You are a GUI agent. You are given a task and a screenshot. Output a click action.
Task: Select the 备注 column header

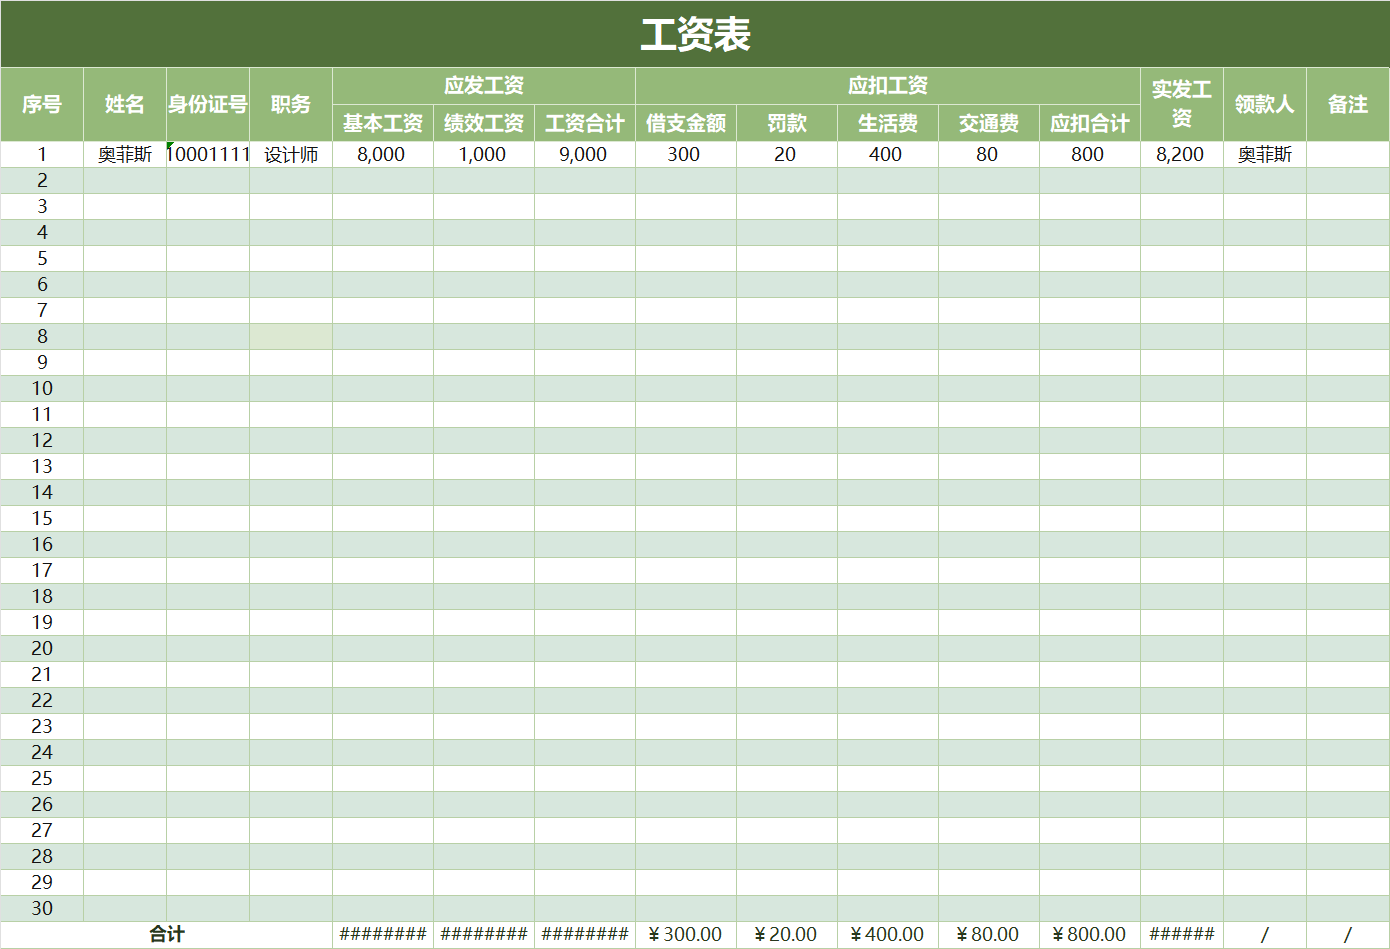coord(1348,104)
